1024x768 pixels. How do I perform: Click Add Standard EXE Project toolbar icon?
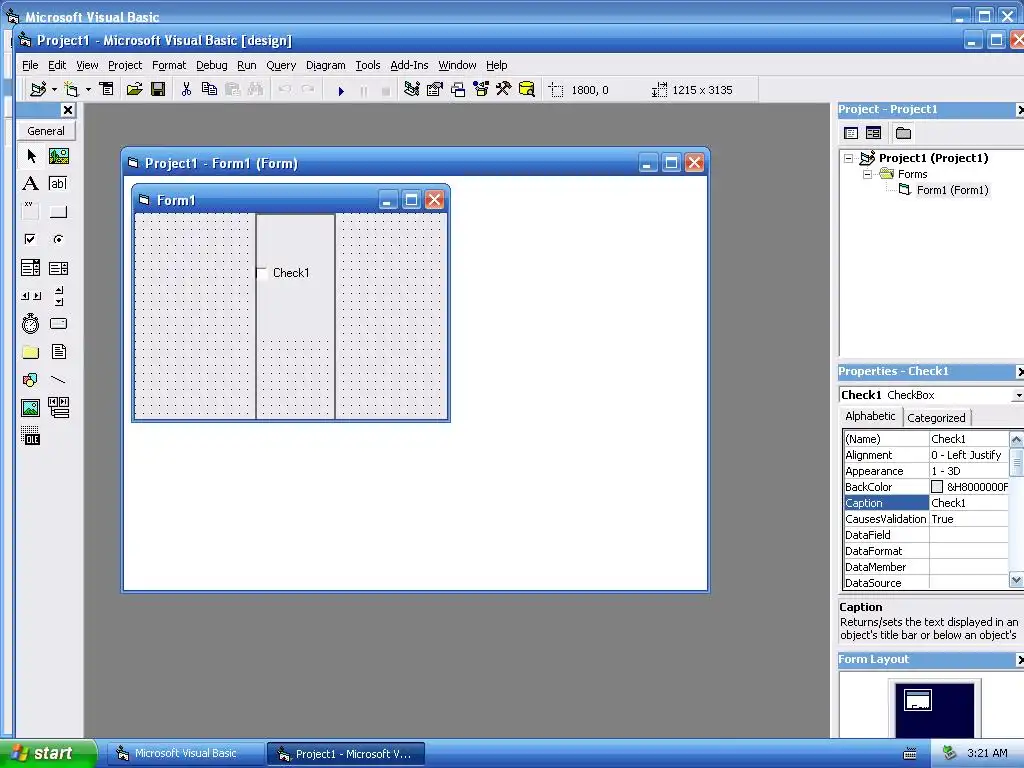click(38, 89)
